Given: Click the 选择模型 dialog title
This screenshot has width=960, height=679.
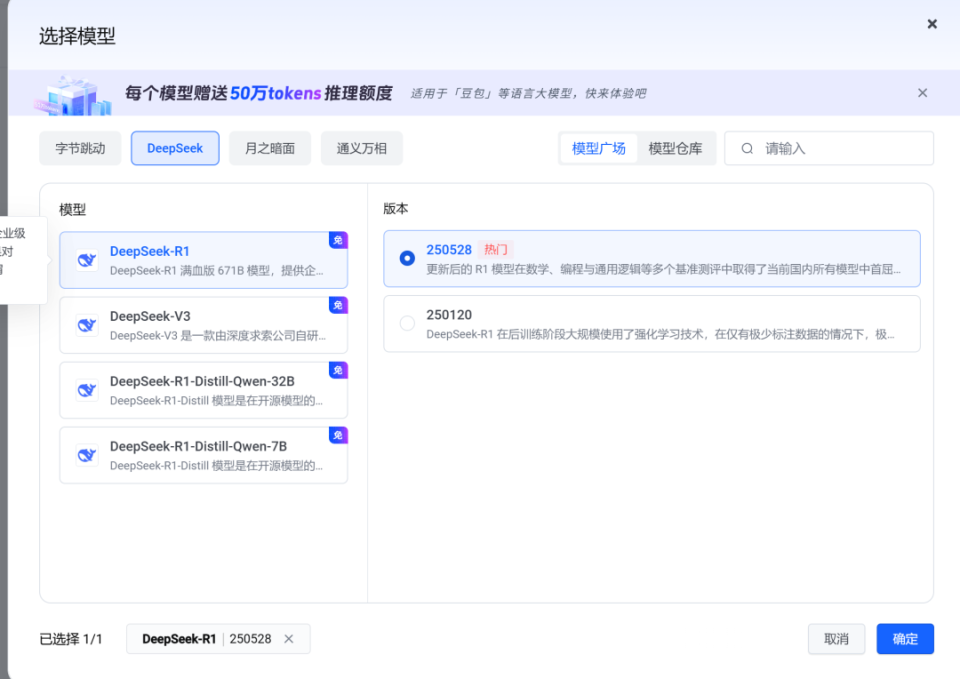Looking at the screenshot, I should [x=77, y=36].
